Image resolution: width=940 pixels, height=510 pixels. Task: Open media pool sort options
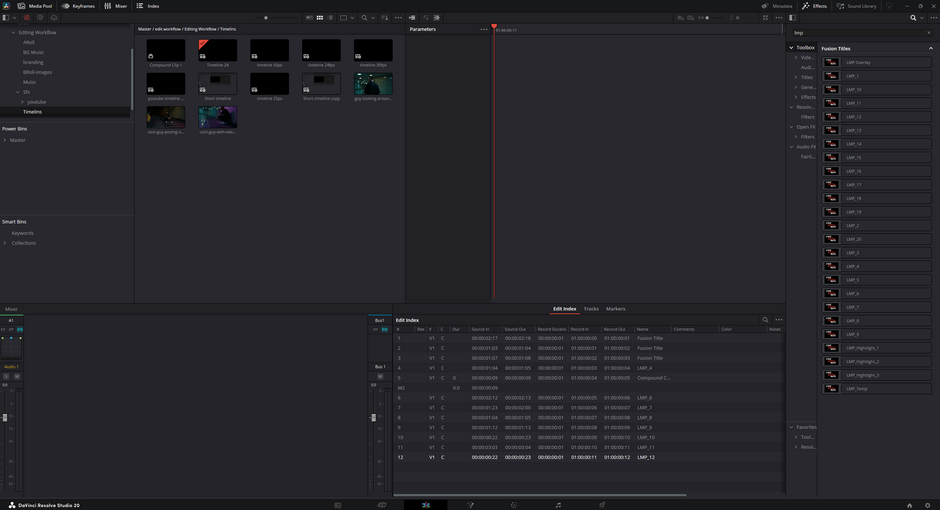385,18
